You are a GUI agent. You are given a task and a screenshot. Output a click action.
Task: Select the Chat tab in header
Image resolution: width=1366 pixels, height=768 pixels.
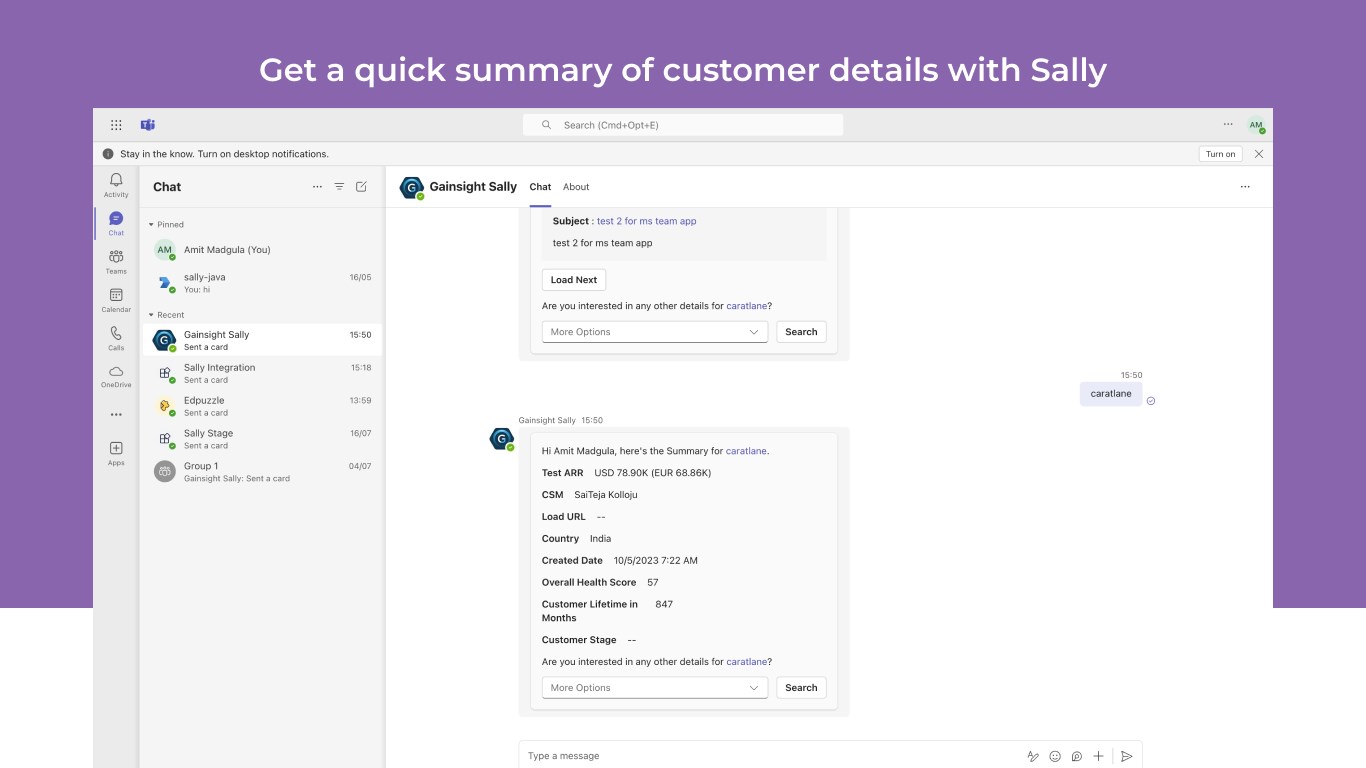[540, 187]
